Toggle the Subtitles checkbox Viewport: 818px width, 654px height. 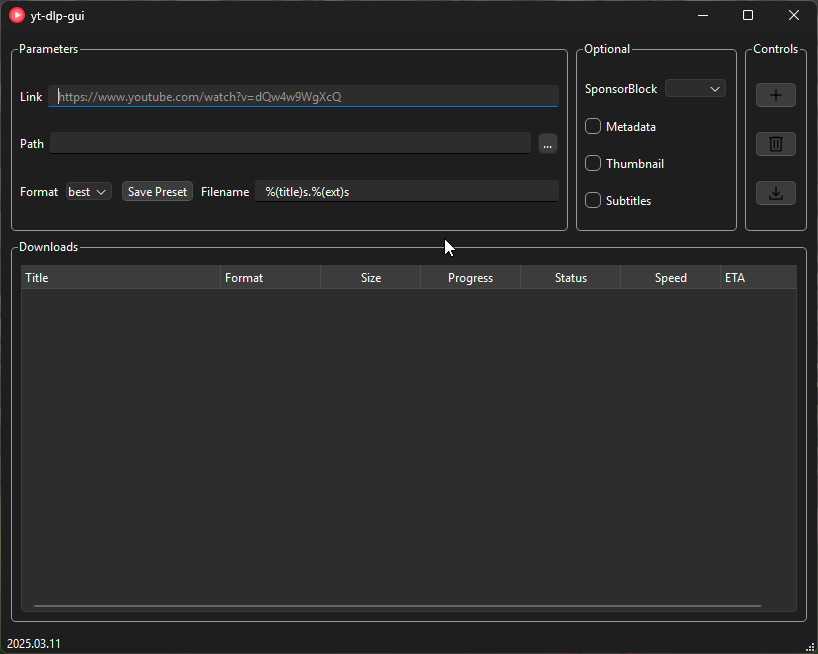coord(593,200)
